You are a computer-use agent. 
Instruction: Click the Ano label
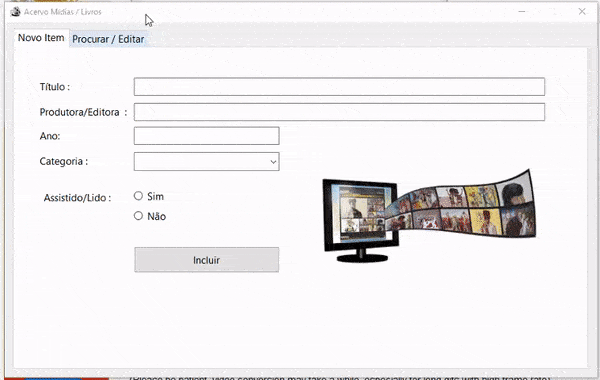(x=50, y=136)
